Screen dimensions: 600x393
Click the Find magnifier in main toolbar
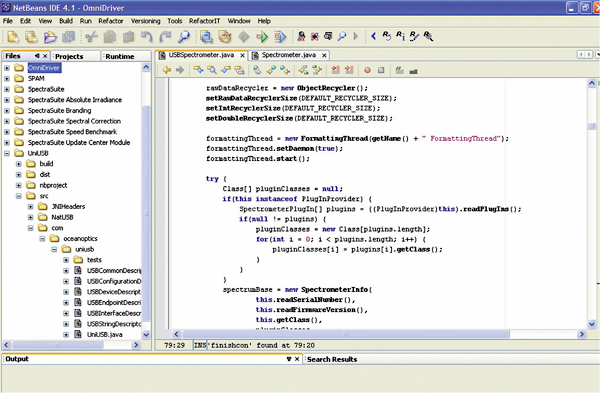(x=184, y=37)
